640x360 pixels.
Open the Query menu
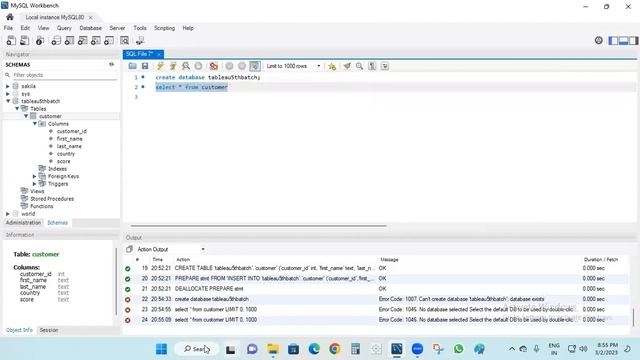[64, 28]
